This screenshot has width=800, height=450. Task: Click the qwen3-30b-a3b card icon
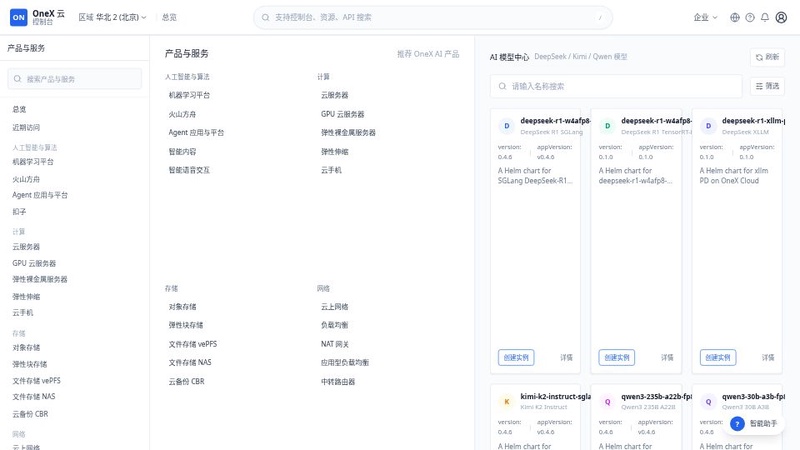coord(708,402)
